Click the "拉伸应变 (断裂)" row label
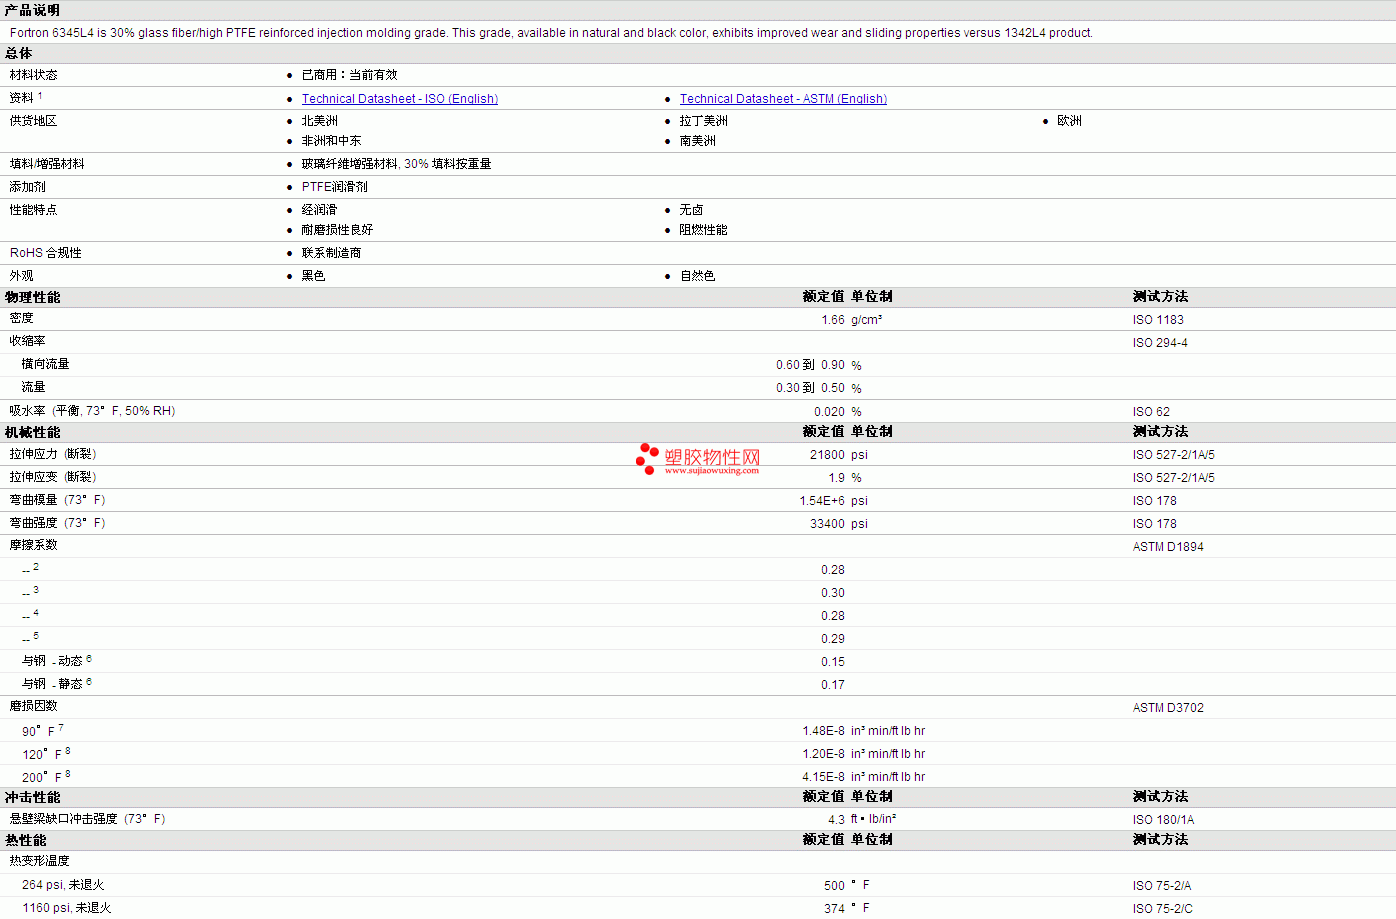 [53, 477]
